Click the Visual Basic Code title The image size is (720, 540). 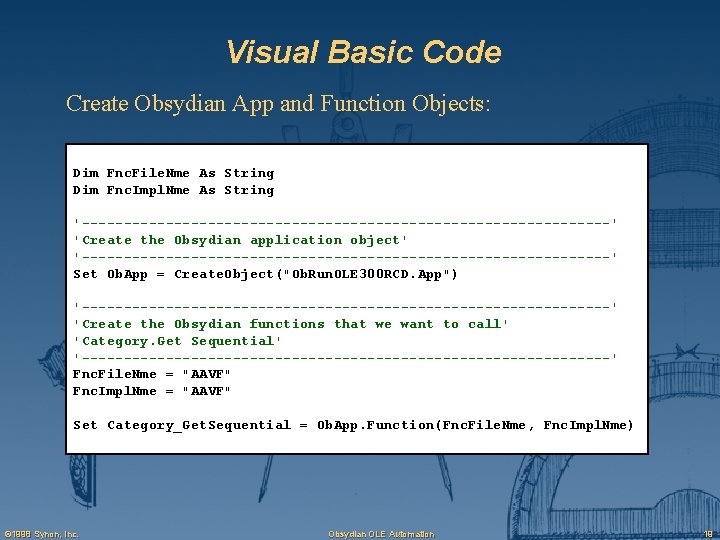click(x=364, y=51)
